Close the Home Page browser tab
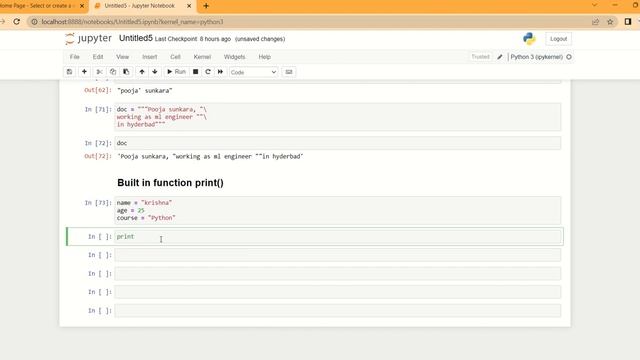Screen dimensions: 640x360 point(82,6)
